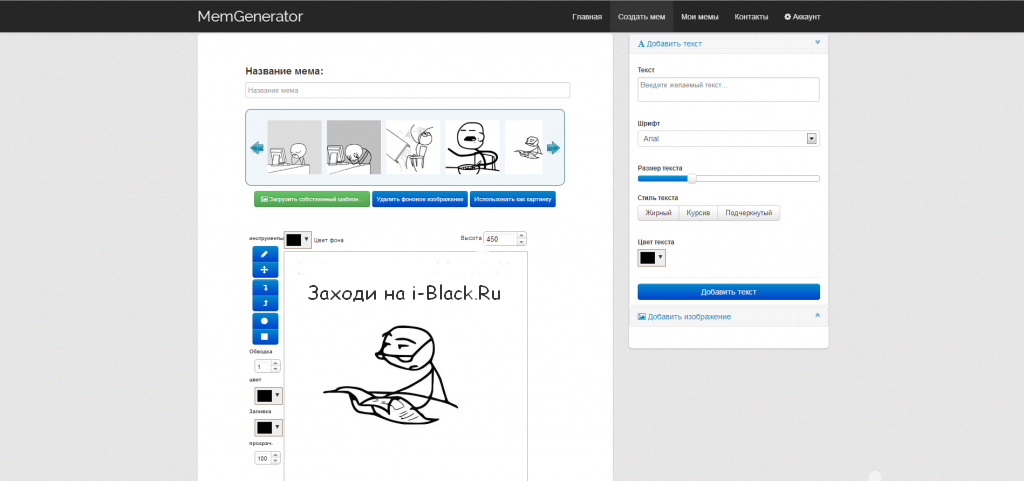Go to Главная in the navbar
Image resolution: width=1024 pixels, height=481 pixels.
point(586,17)
